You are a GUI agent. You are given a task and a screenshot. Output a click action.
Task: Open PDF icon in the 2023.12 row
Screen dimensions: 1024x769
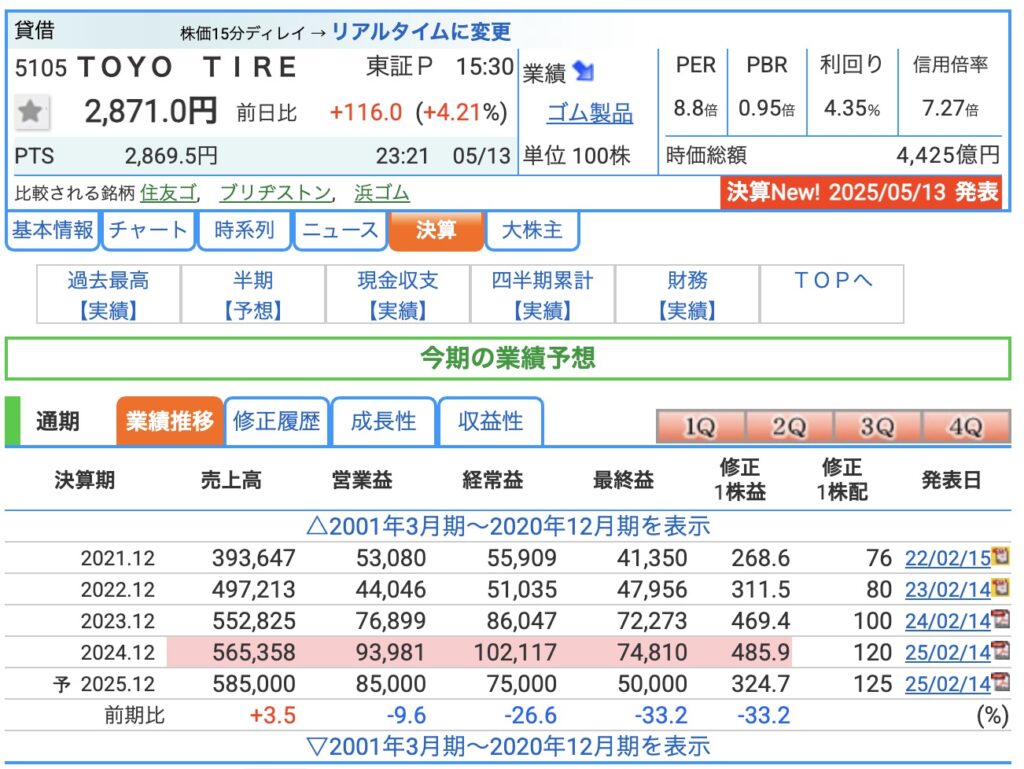click(x=1000, y=619)
